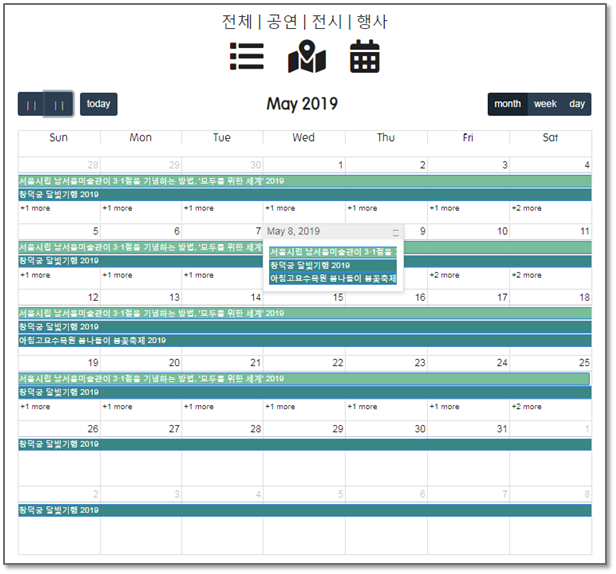
Task: Expand '+1 more' under May 23
Action: coord(362,407)
